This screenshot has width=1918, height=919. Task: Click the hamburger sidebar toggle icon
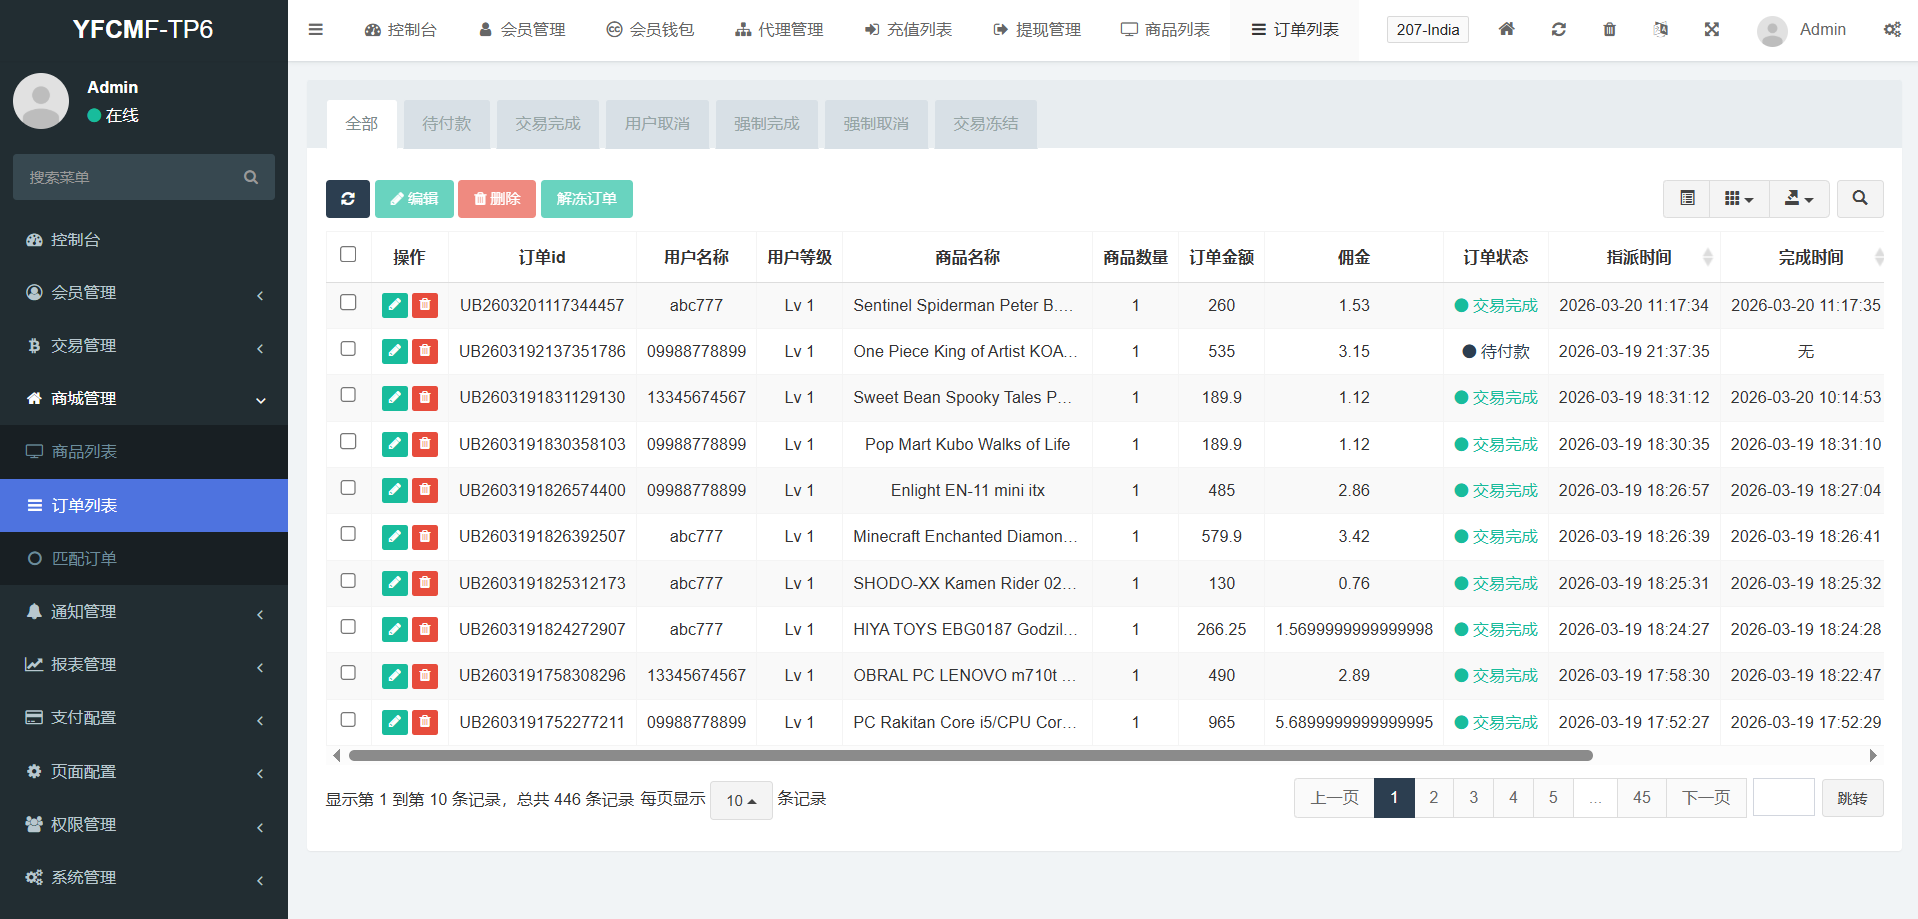coord(316,30)
